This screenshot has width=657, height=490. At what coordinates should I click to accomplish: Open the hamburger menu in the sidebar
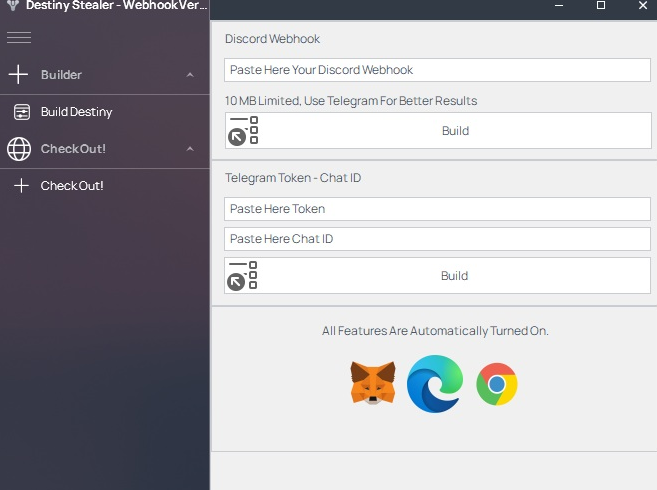click(19, 37)
